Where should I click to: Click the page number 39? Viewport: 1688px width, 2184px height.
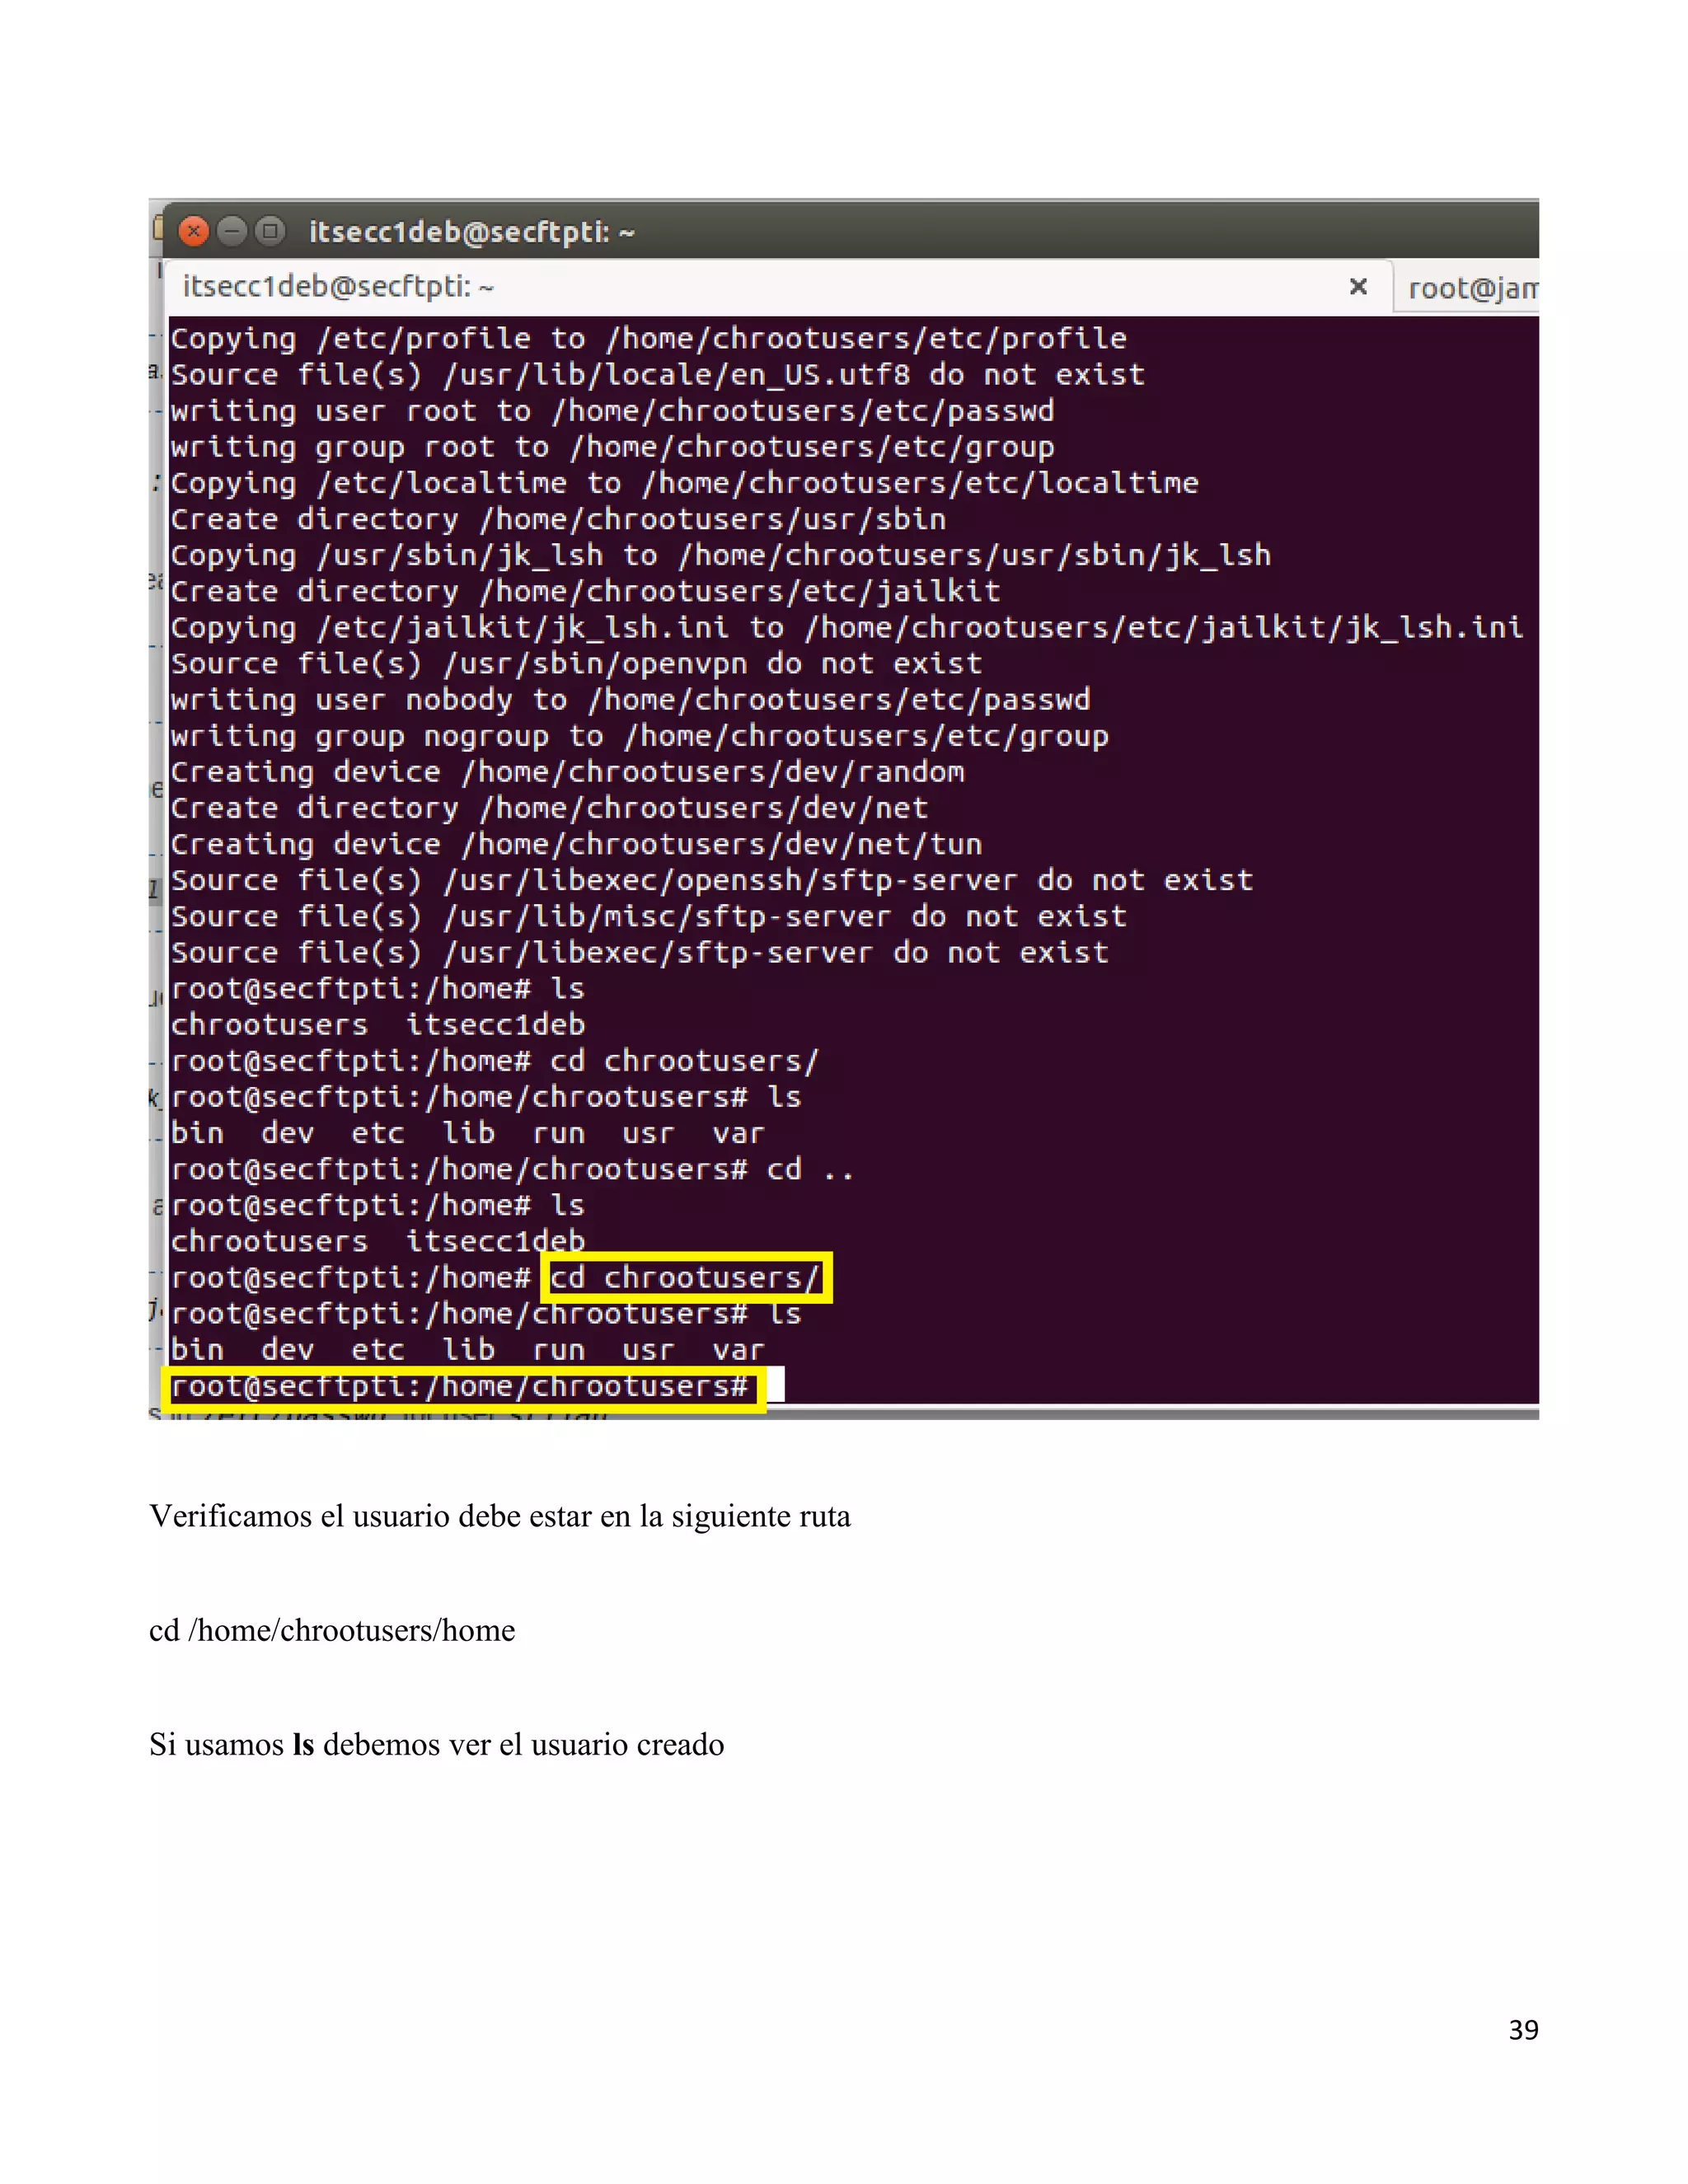pyautogui.click(x=1523, y=2031)
